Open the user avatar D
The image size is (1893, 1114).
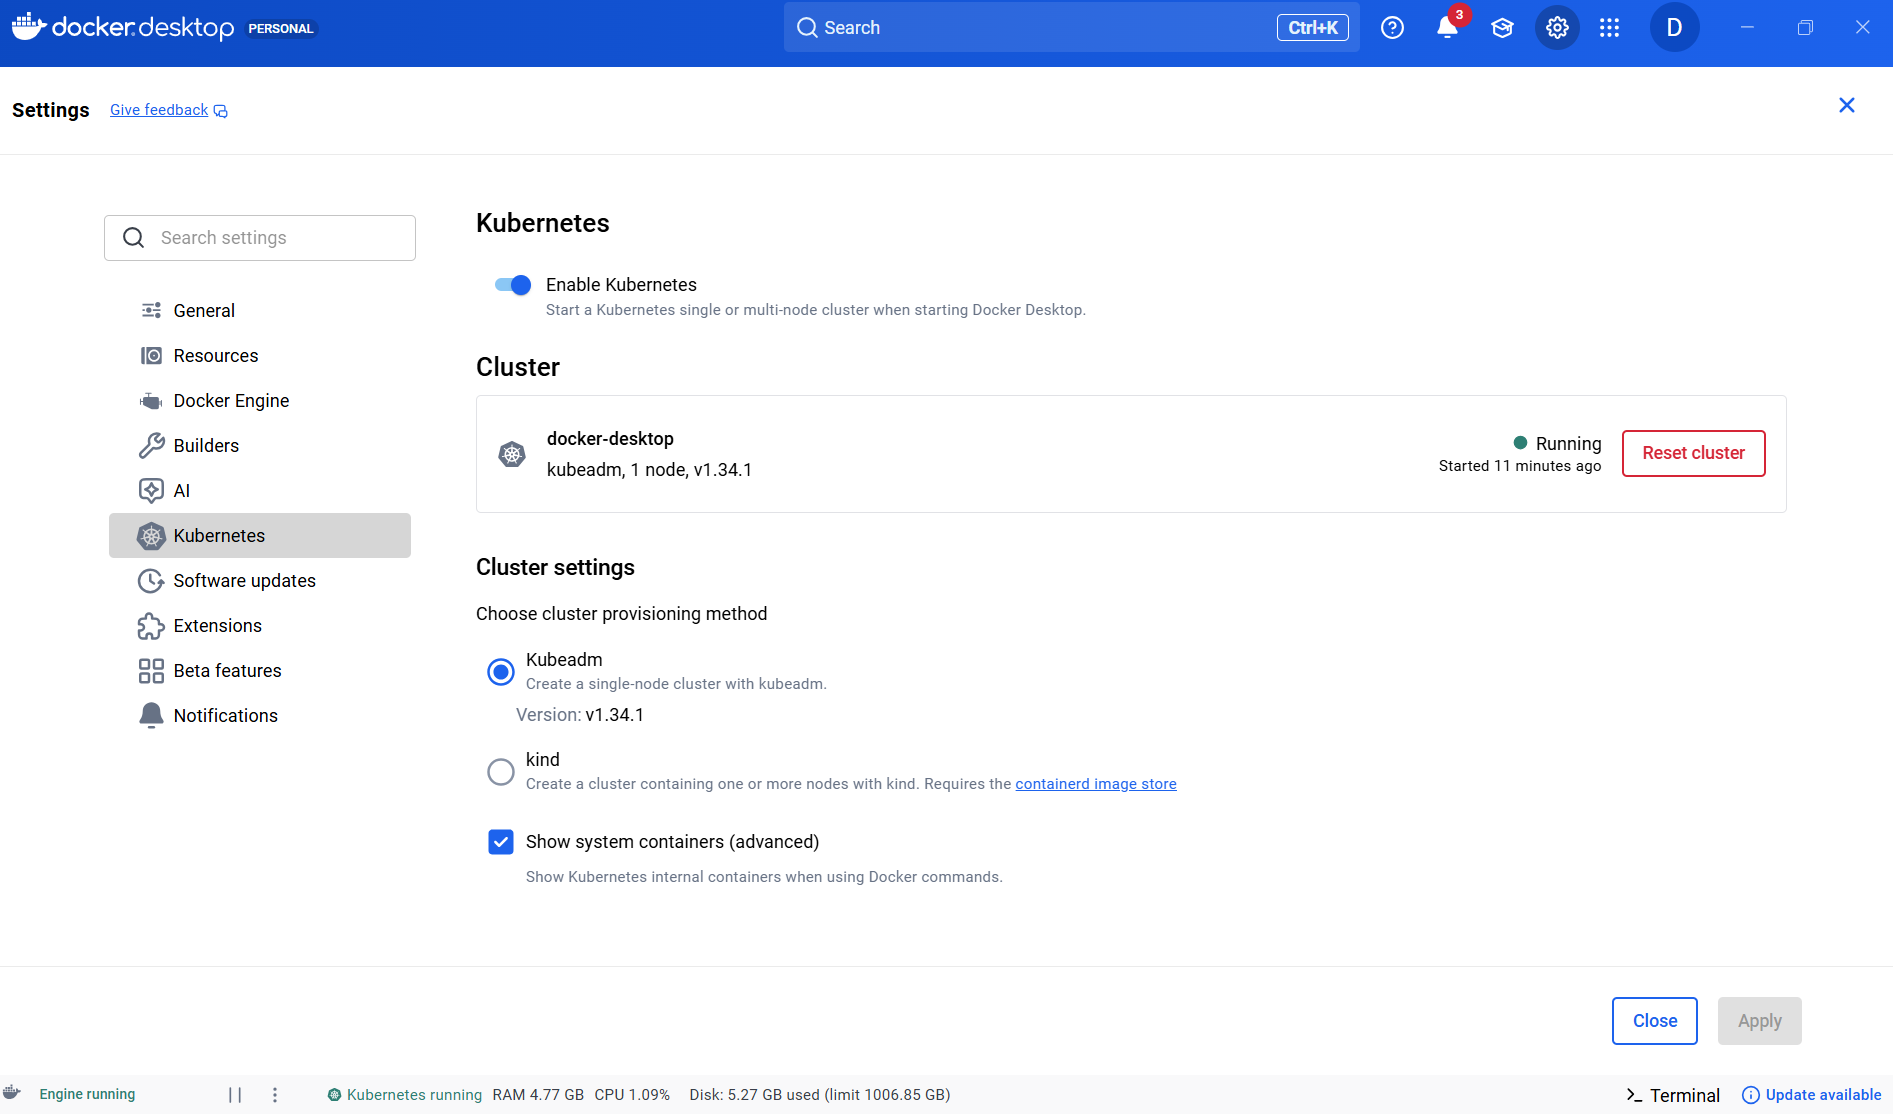(1674, 28)
